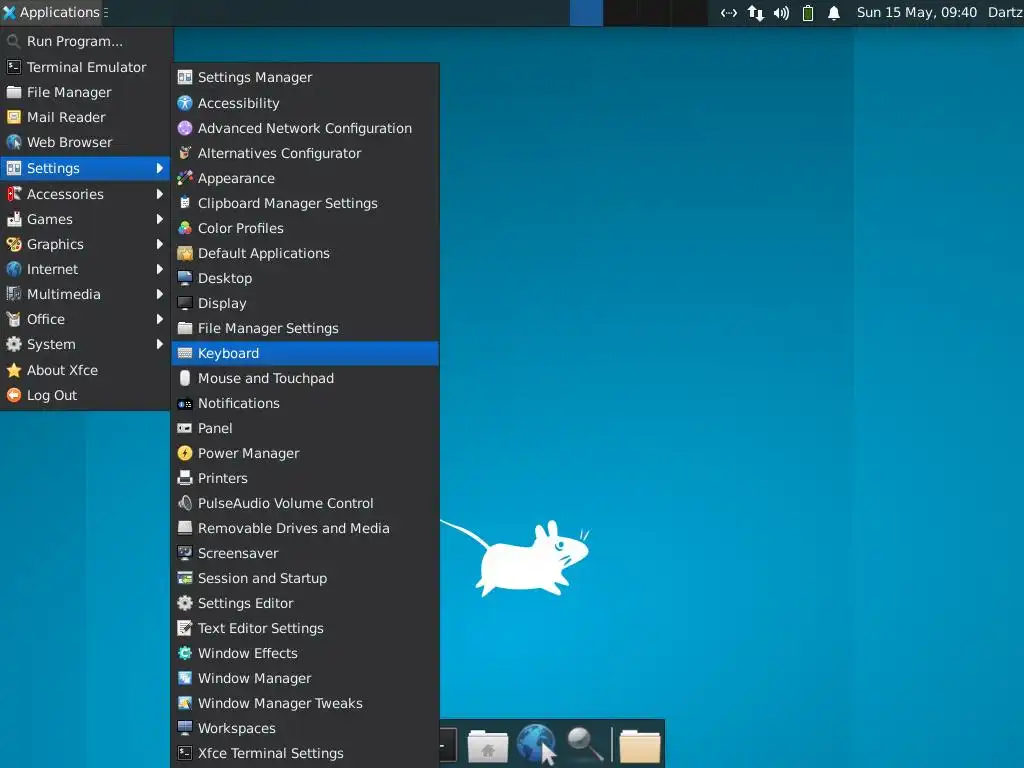
Task: Open Panel settings entry
Action: 305,428
